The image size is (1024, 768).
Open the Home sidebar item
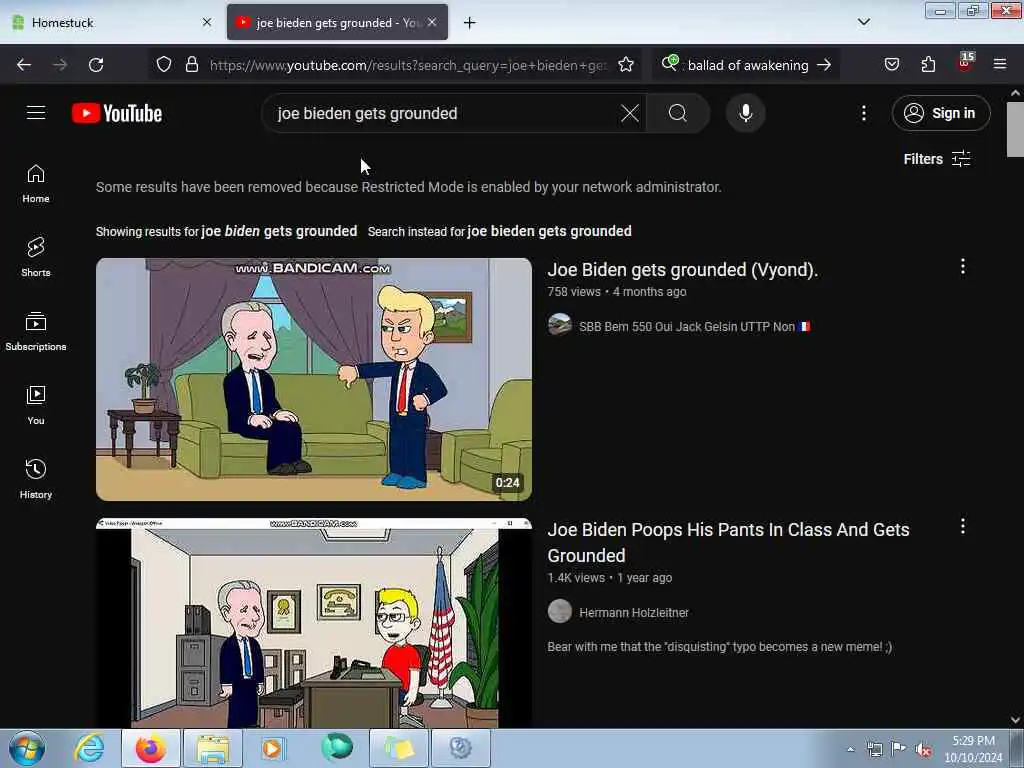point(36,184)
